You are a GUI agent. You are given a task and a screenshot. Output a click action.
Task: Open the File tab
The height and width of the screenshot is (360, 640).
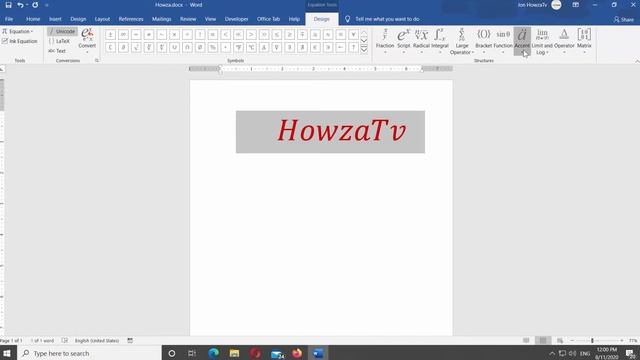pyautogui.click(x=9, y=19)
